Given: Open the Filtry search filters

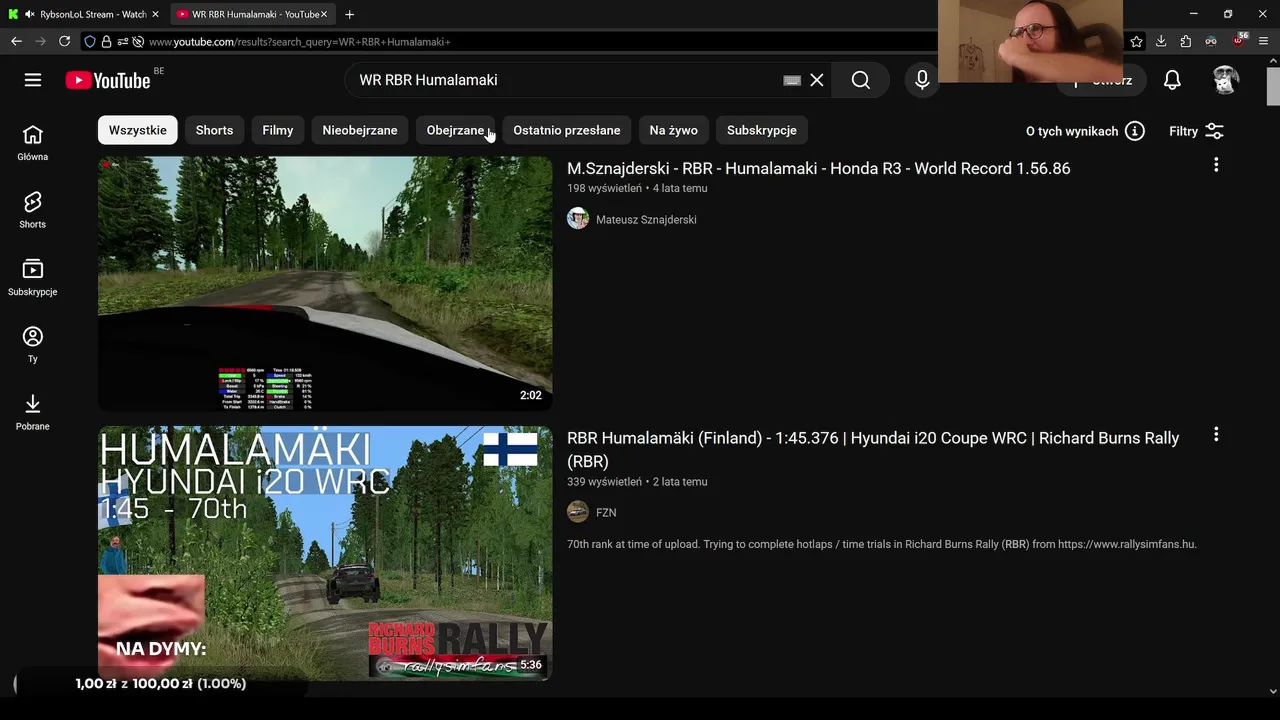Looking at the screenshot, I should (x=1196, y=131).
